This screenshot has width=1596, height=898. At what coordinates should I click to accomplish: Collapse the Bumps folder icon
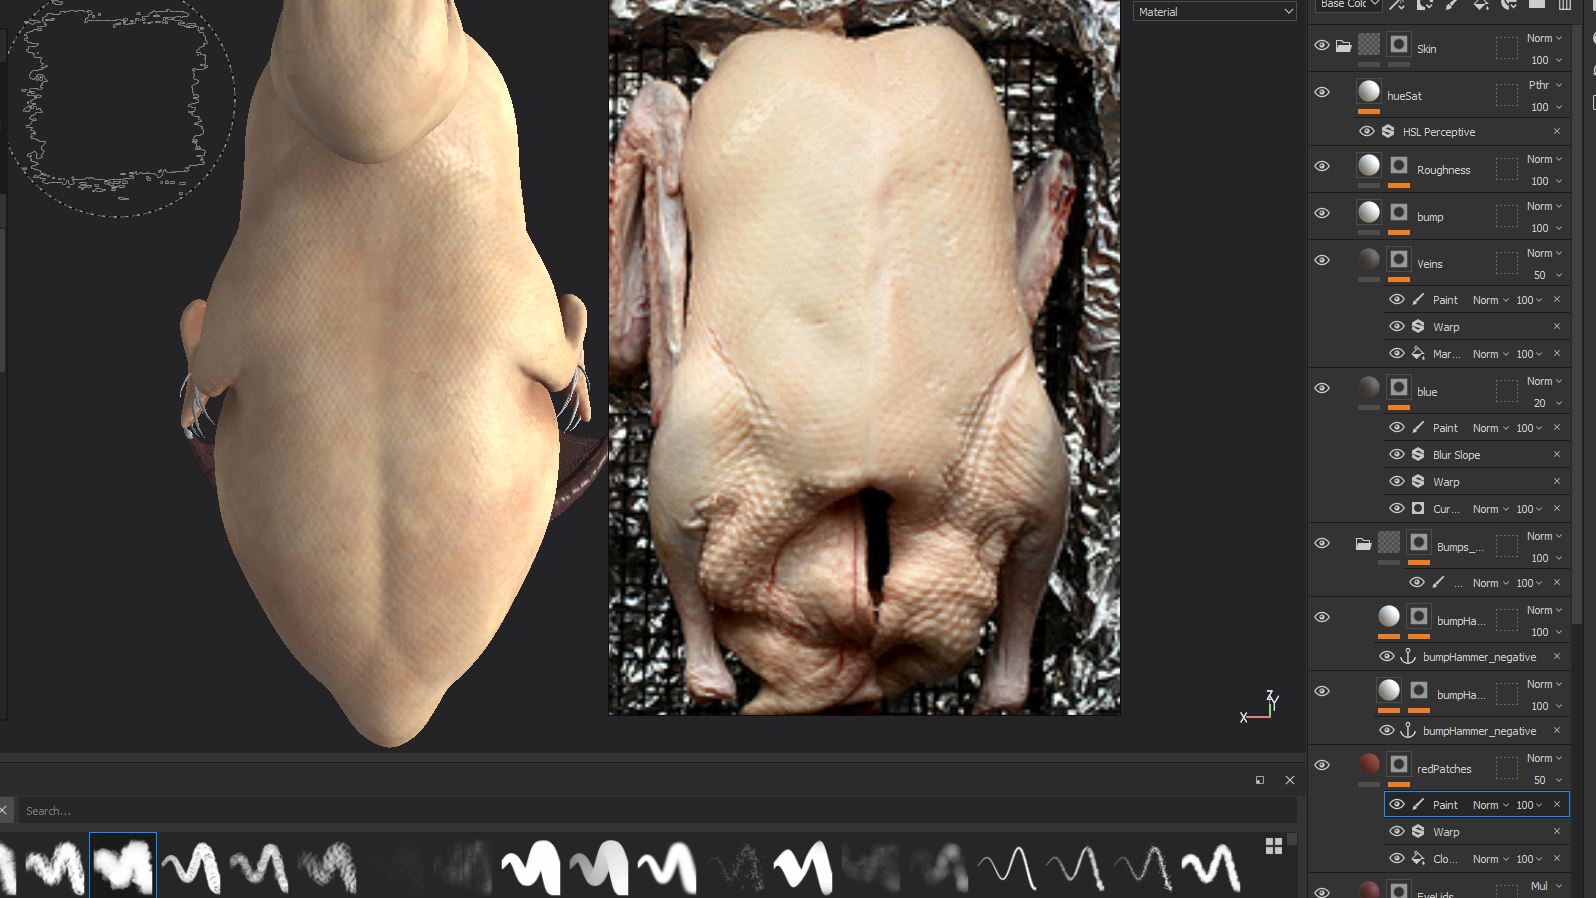pos(1363,544)
